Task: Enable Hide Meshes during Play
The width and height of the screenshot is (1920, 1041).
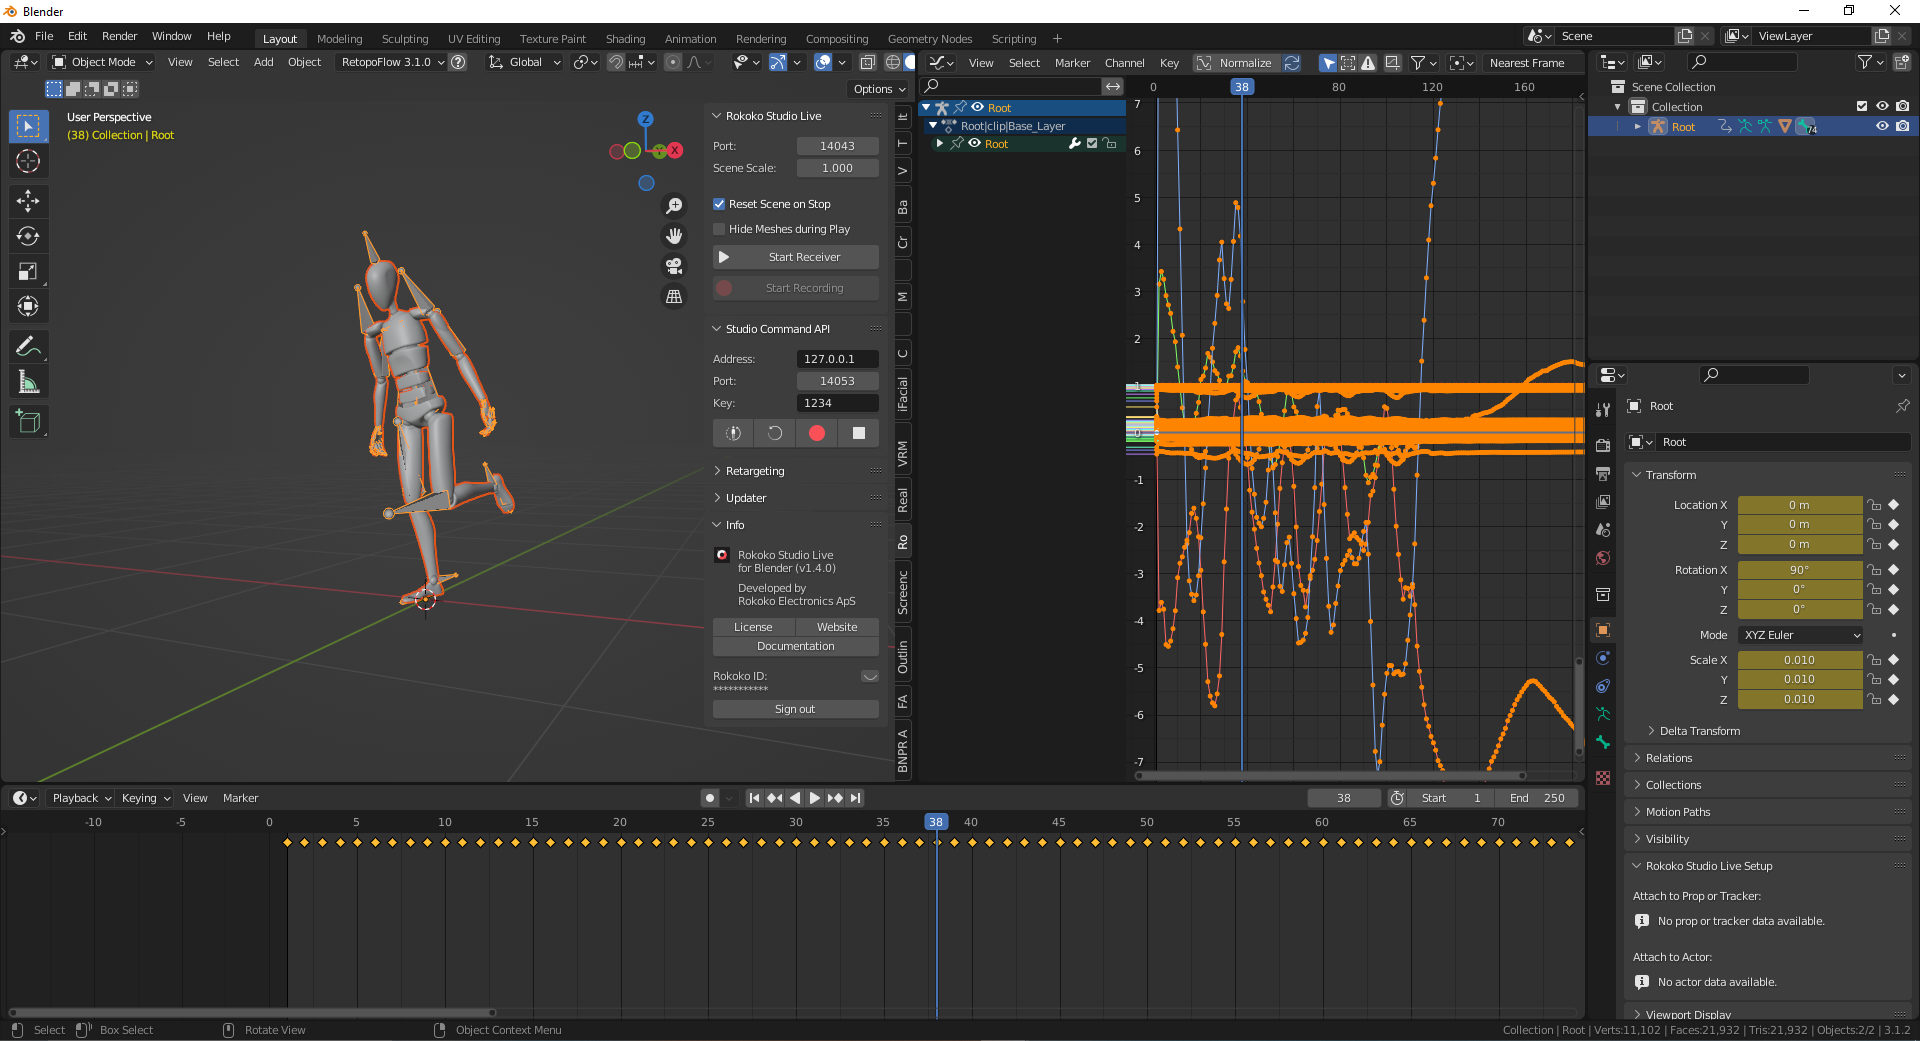Action: [719, 229]
